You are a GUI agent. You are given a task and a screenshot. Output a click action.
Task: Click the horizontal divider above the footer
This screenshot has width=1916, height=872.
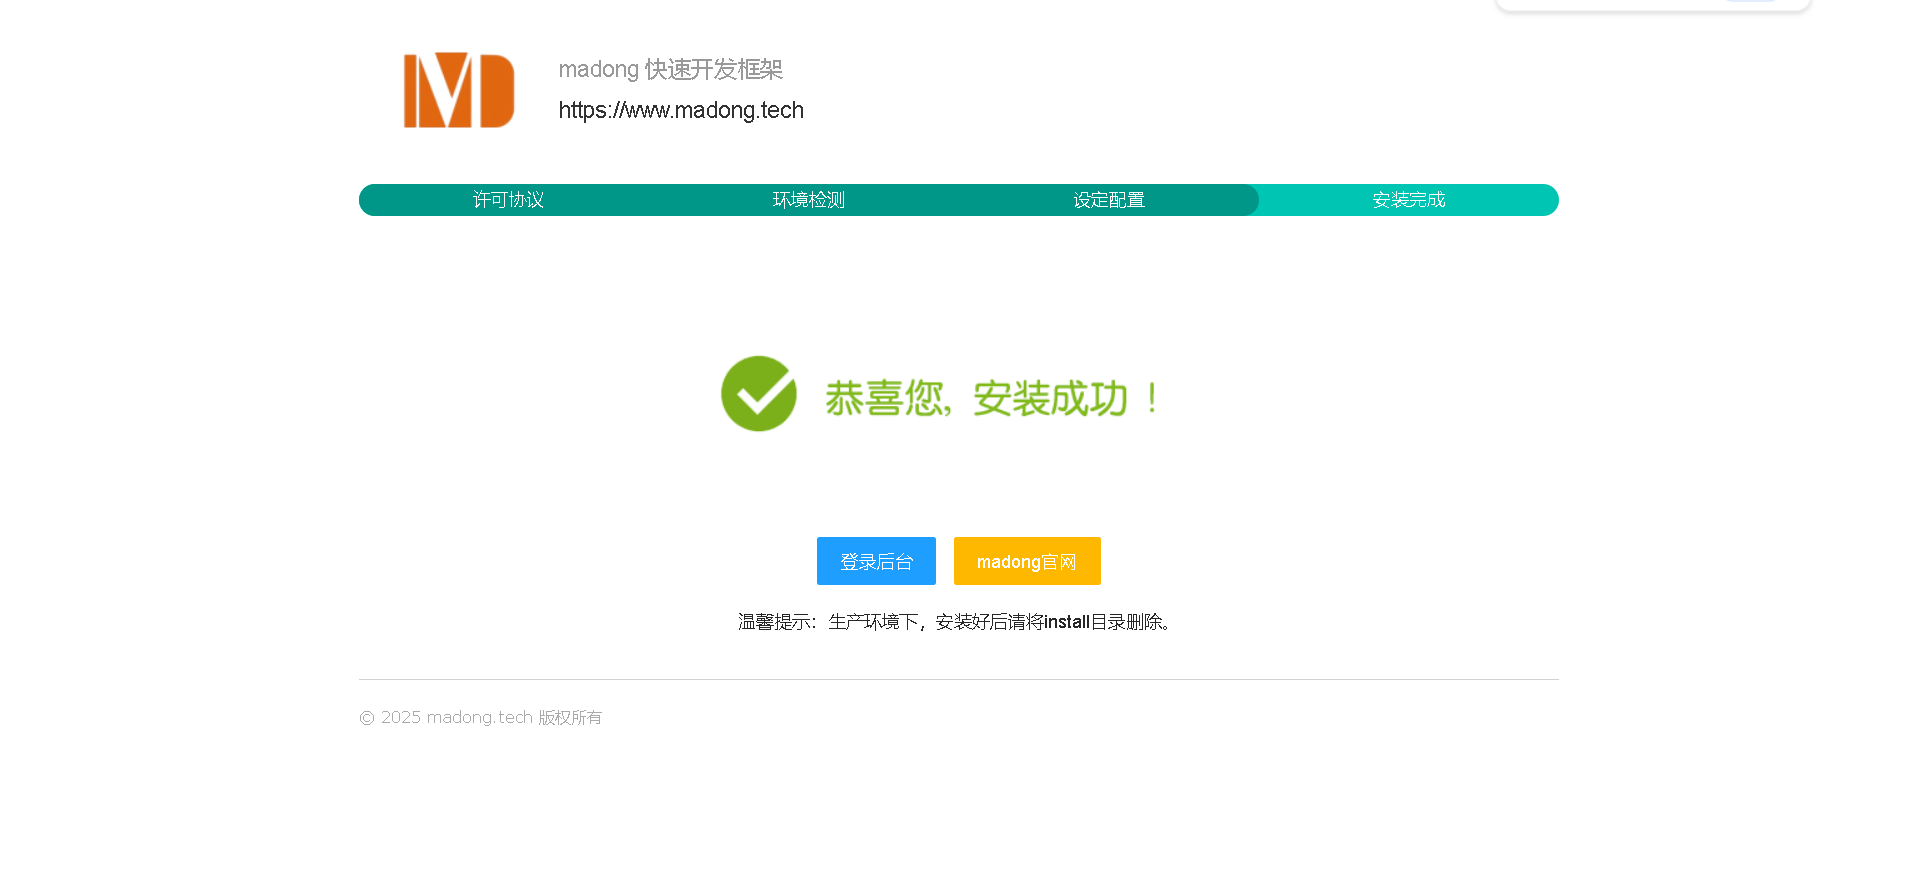(x=958, y=679)
